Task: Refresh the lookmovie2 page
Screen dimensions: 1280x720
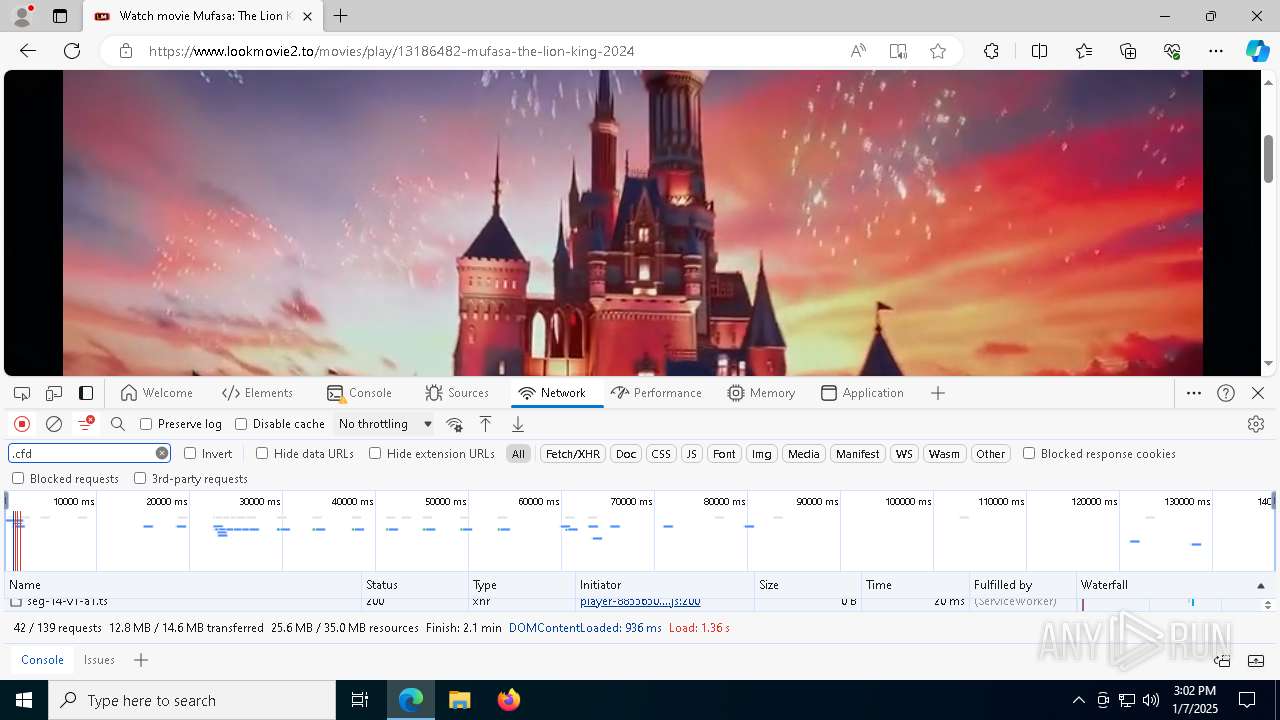Action: point(72,51)
